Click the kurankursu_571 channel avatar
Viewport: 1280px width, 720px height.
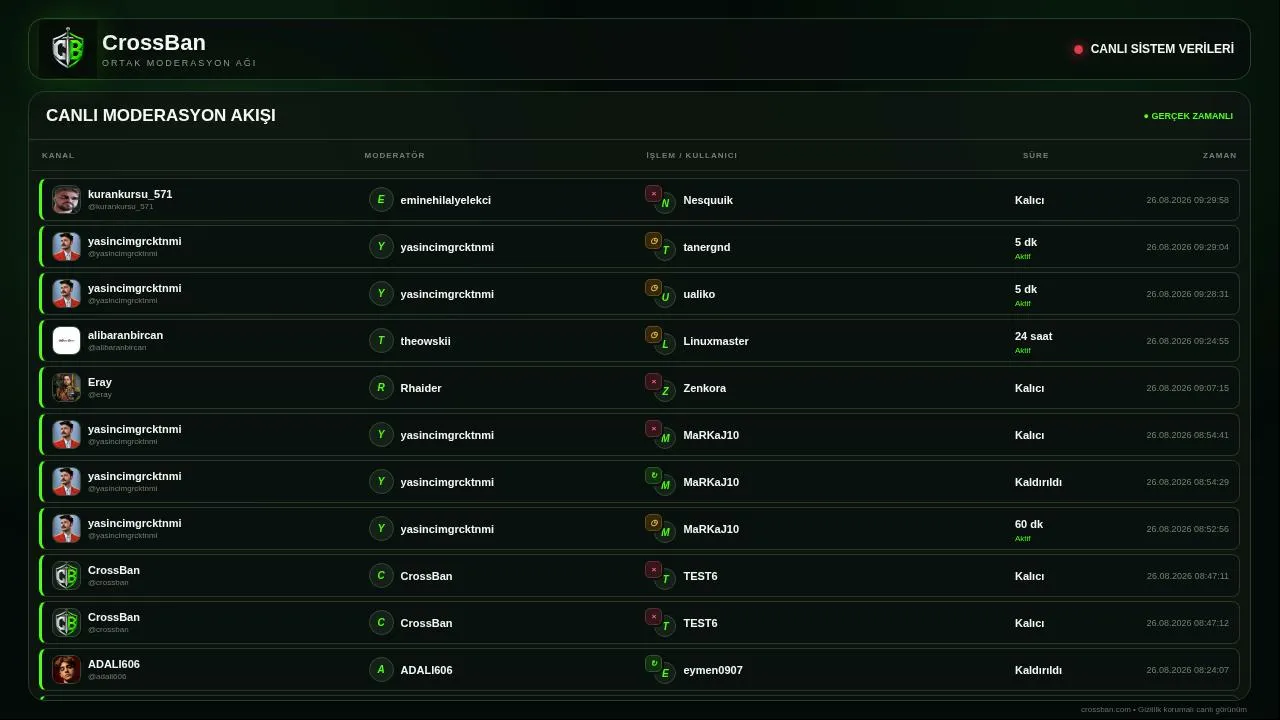(x=66, y=199)
